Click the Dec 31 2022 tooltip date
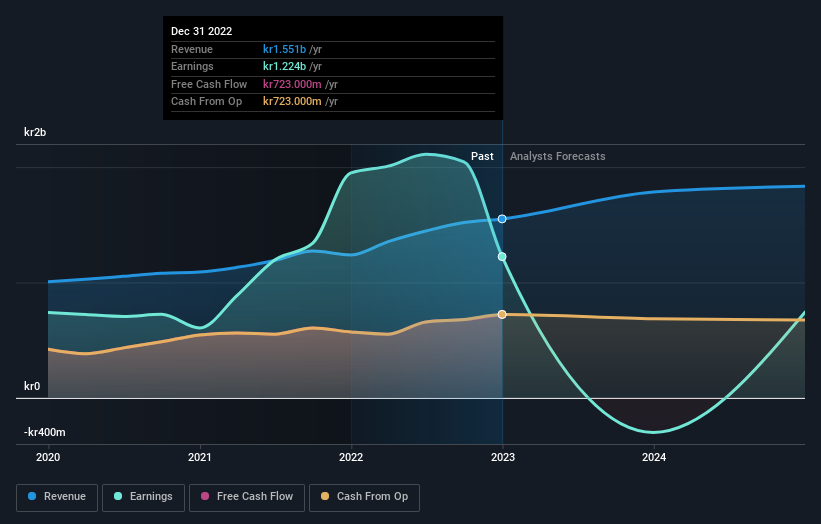Image resolution: width=821 pixels, height=524 pixels. point(202,31)
